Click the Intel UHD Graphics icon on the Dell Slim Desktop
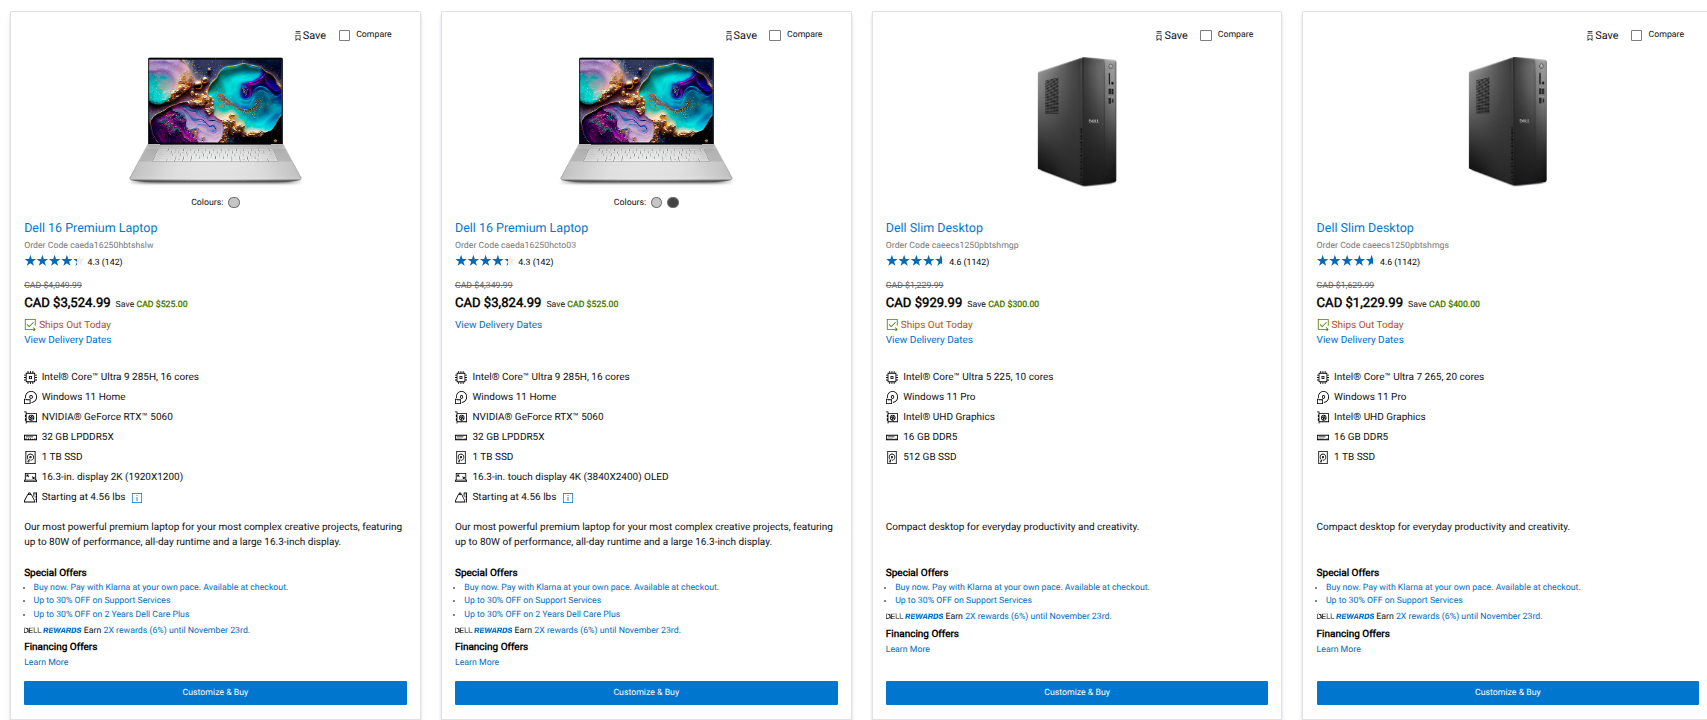 tap(891, 416)
